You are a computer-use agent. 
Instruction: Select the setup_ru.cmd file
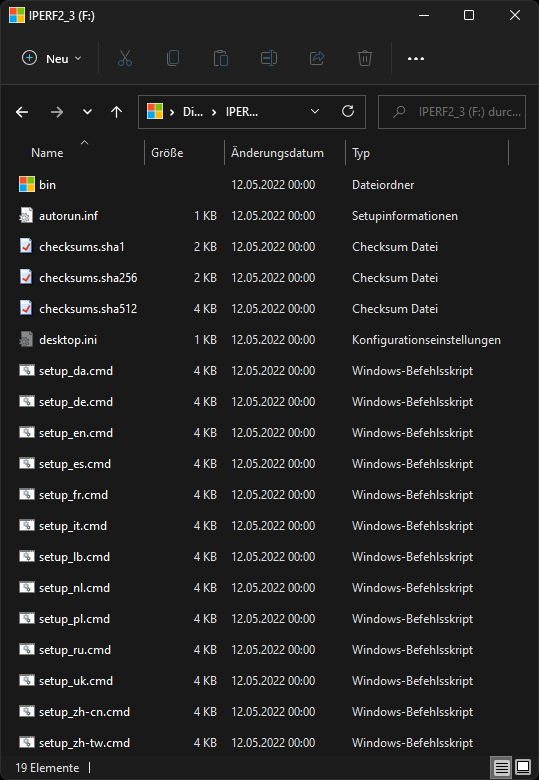[x=75, y=650]
